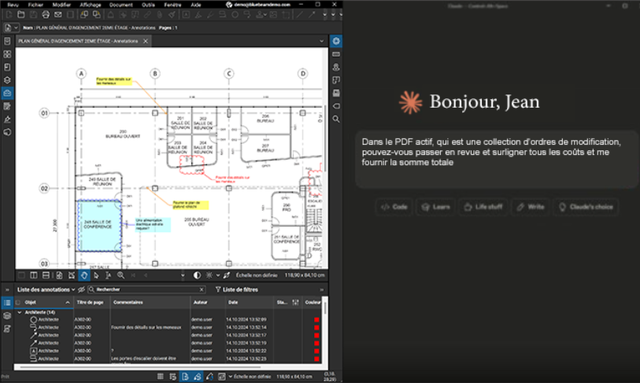Select the Pan hand tool in navigation bar
640x383 pixels.
[84, 276]
